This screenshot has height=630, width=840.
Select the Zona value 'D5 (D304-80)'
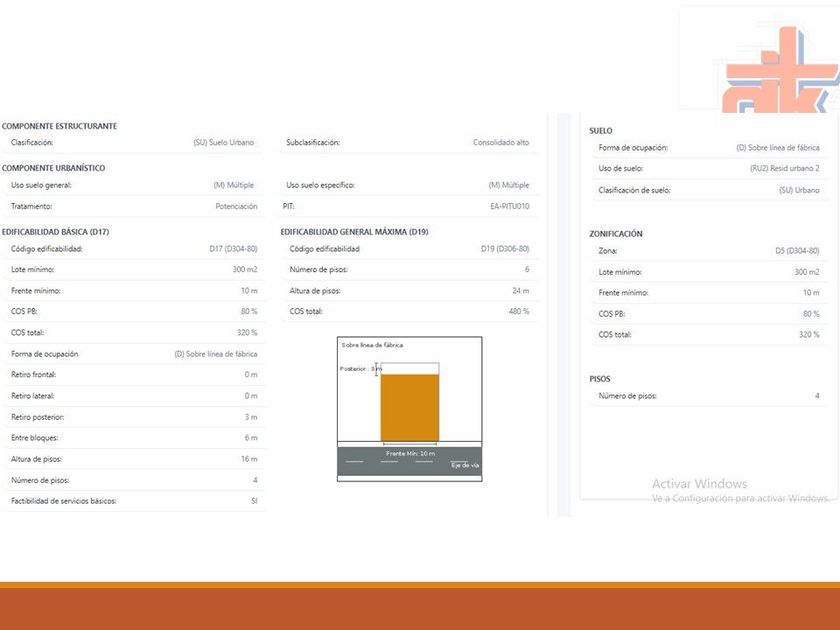click(797, 251)
